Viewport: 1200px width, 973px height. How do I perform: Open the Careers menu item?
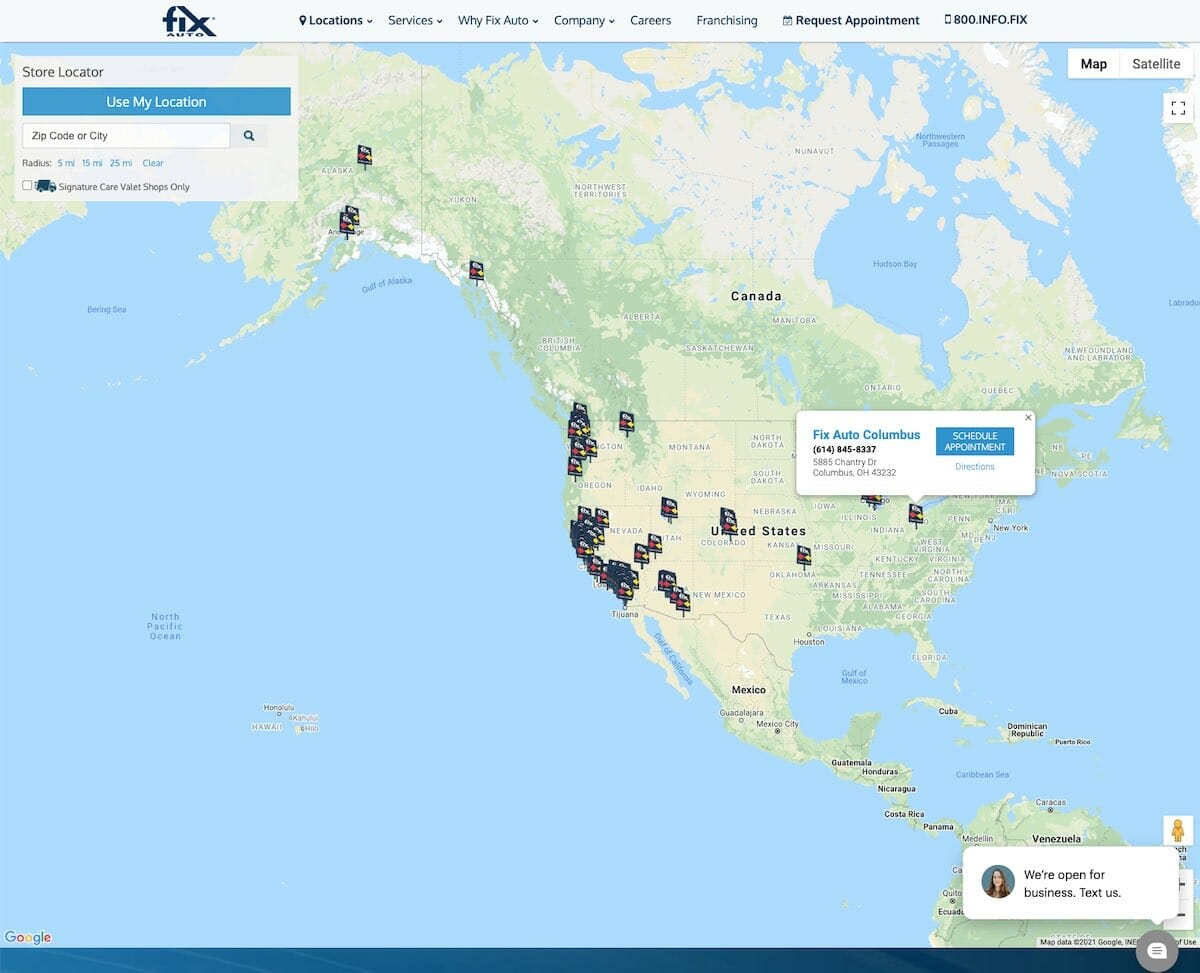click(x=650, y=20)
